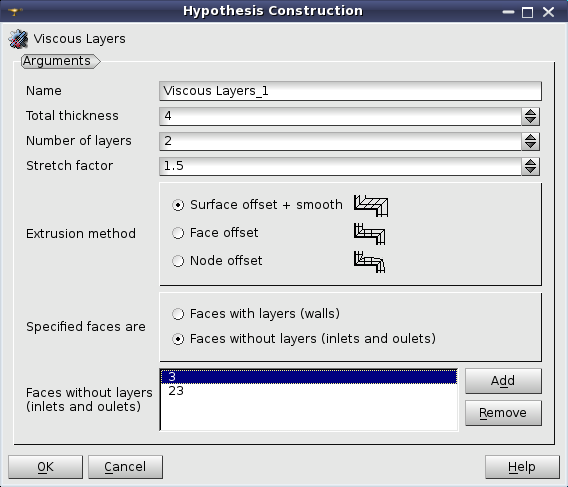Viewport: 568px width, 487px height.
Task: Click the Face offset diagram icon
Action: click(369, 234)
